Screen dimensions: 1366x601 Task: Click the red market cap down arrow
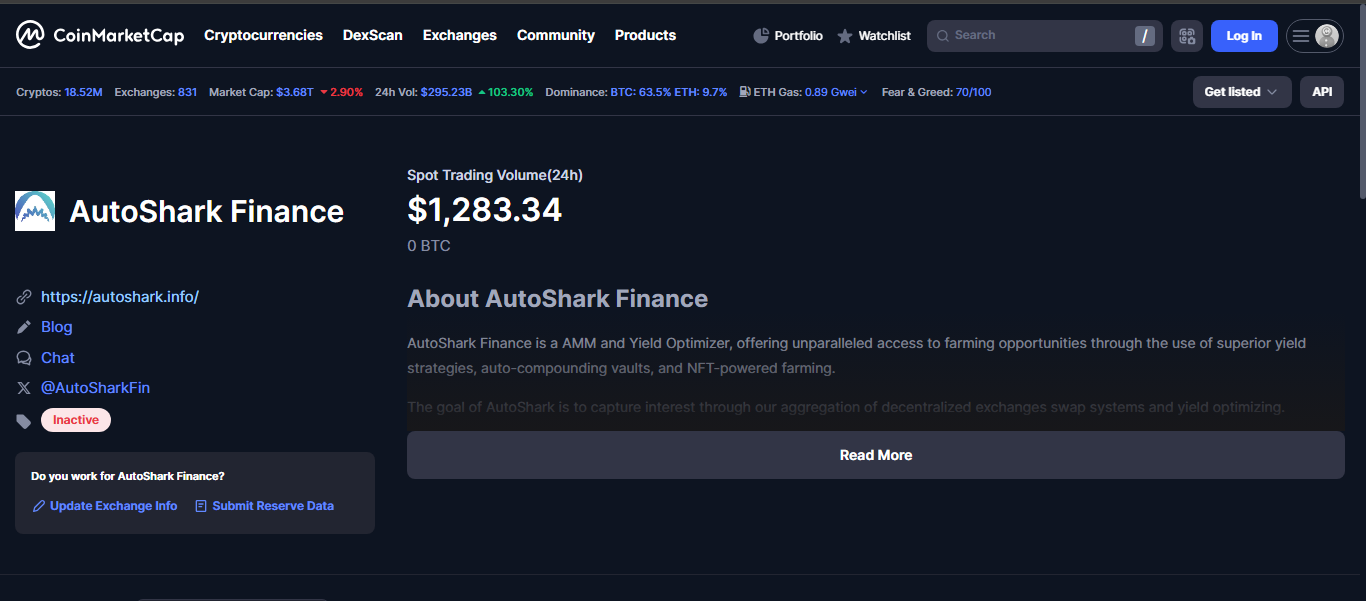[x=324, y=92]
